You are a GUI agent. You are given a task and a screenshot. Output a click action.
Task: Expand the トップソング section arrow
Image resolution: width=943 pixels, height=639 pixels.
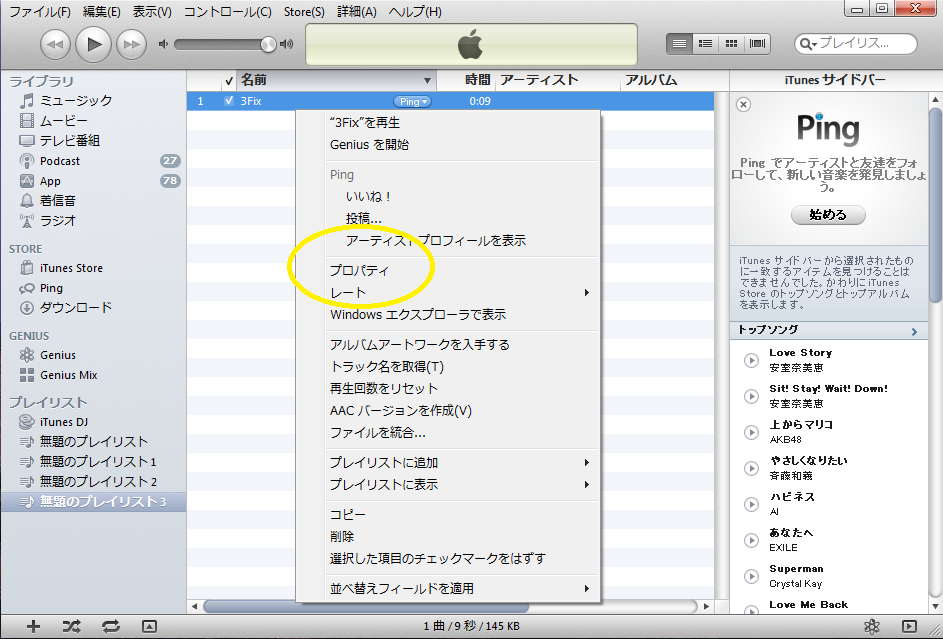point(914,331)
